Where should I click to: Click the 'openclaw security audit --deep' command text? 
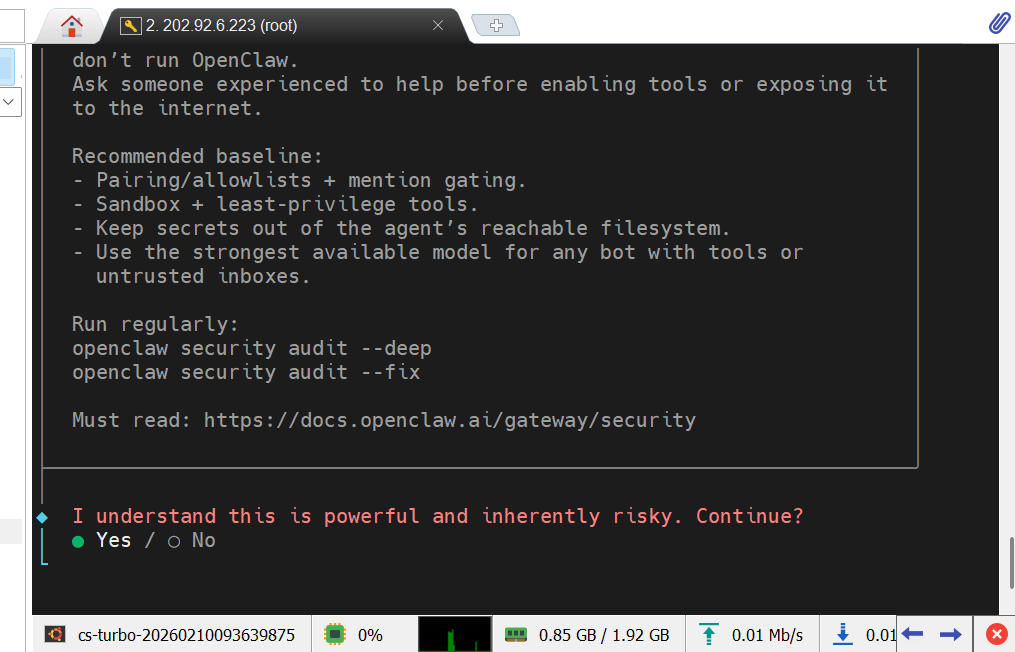(x=252, y=348)
